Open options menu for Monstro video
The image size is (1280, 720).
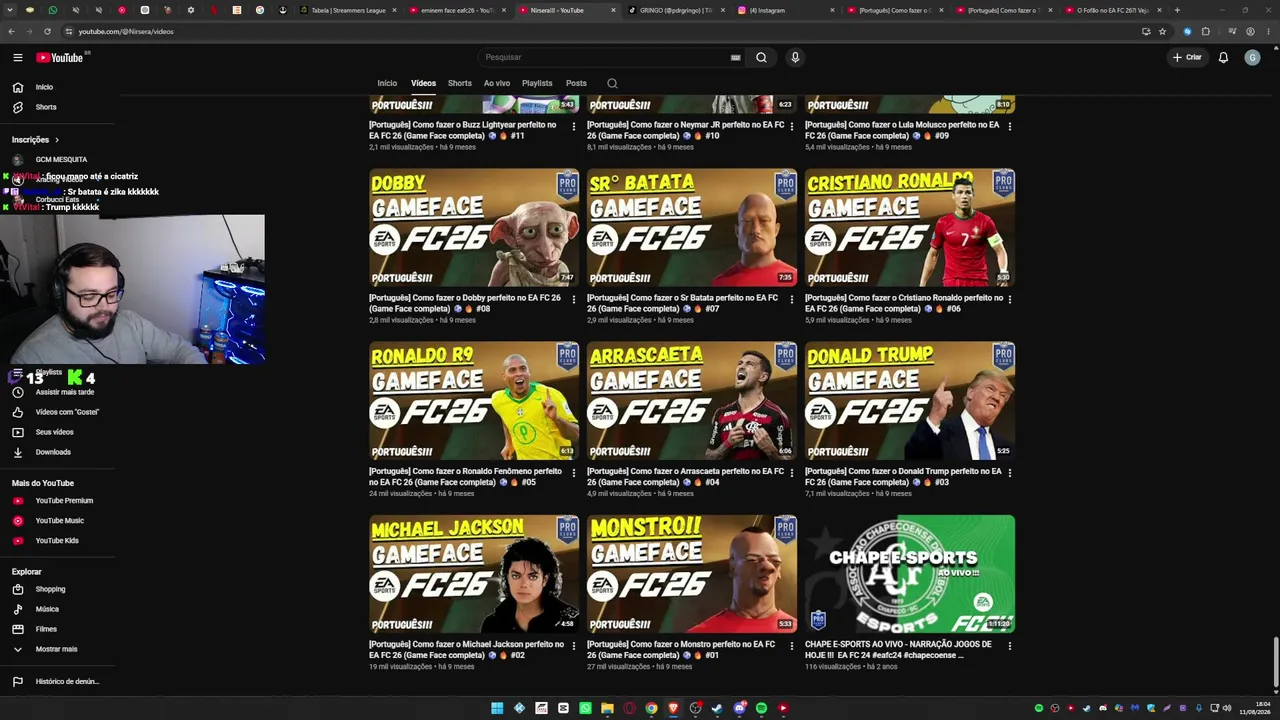click(792, 646)
